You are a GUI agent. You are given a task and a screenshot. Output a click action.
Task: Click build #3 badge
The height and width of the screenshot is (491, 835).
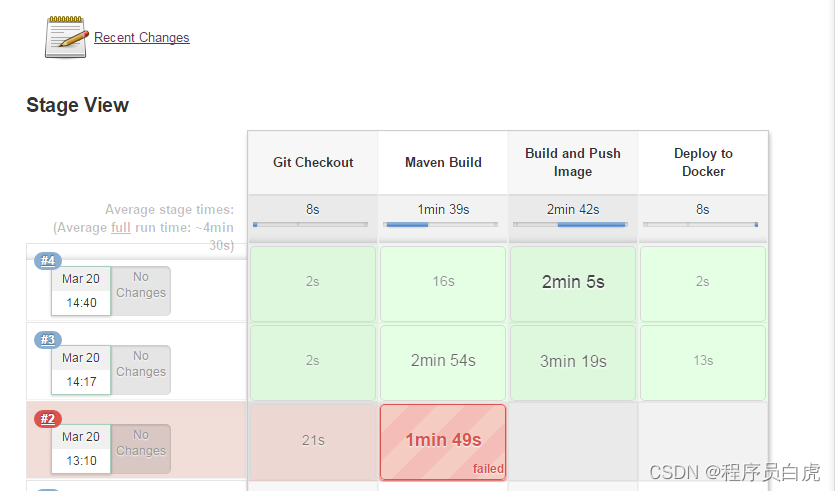[48, 340]
